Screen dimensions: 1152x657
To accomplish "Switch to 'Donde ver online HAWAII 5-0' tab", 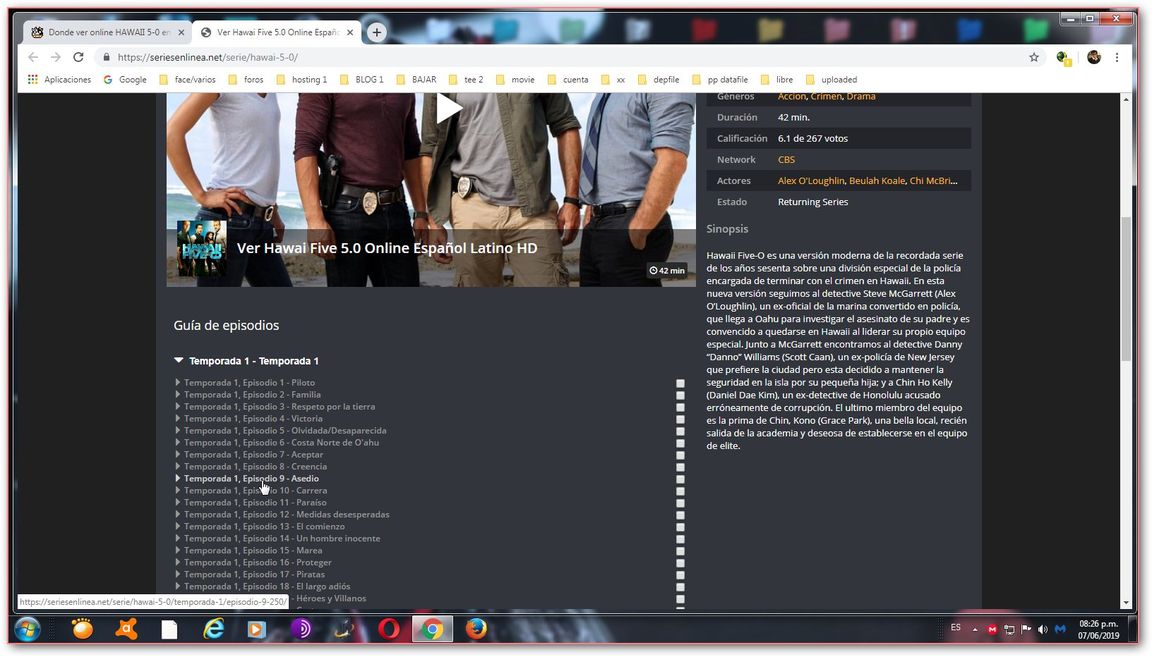I will (109, 32).
